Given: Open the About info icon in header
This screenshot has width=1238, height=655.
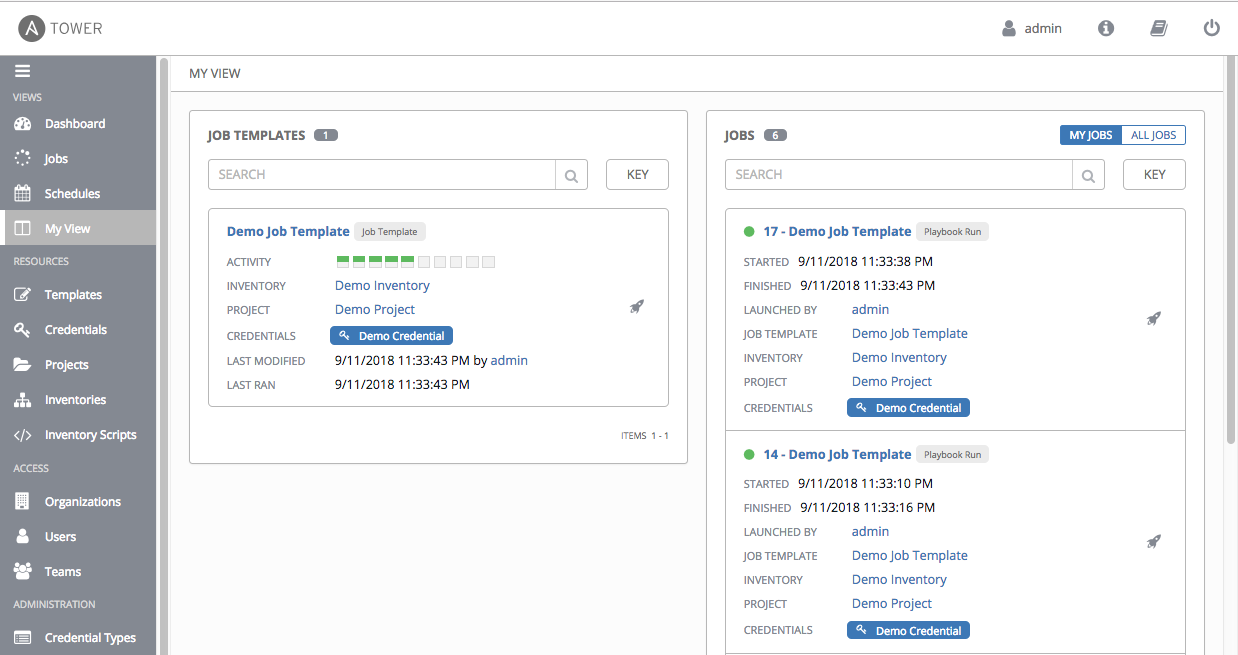Looking at the screenshot, I should [1106, 28].
